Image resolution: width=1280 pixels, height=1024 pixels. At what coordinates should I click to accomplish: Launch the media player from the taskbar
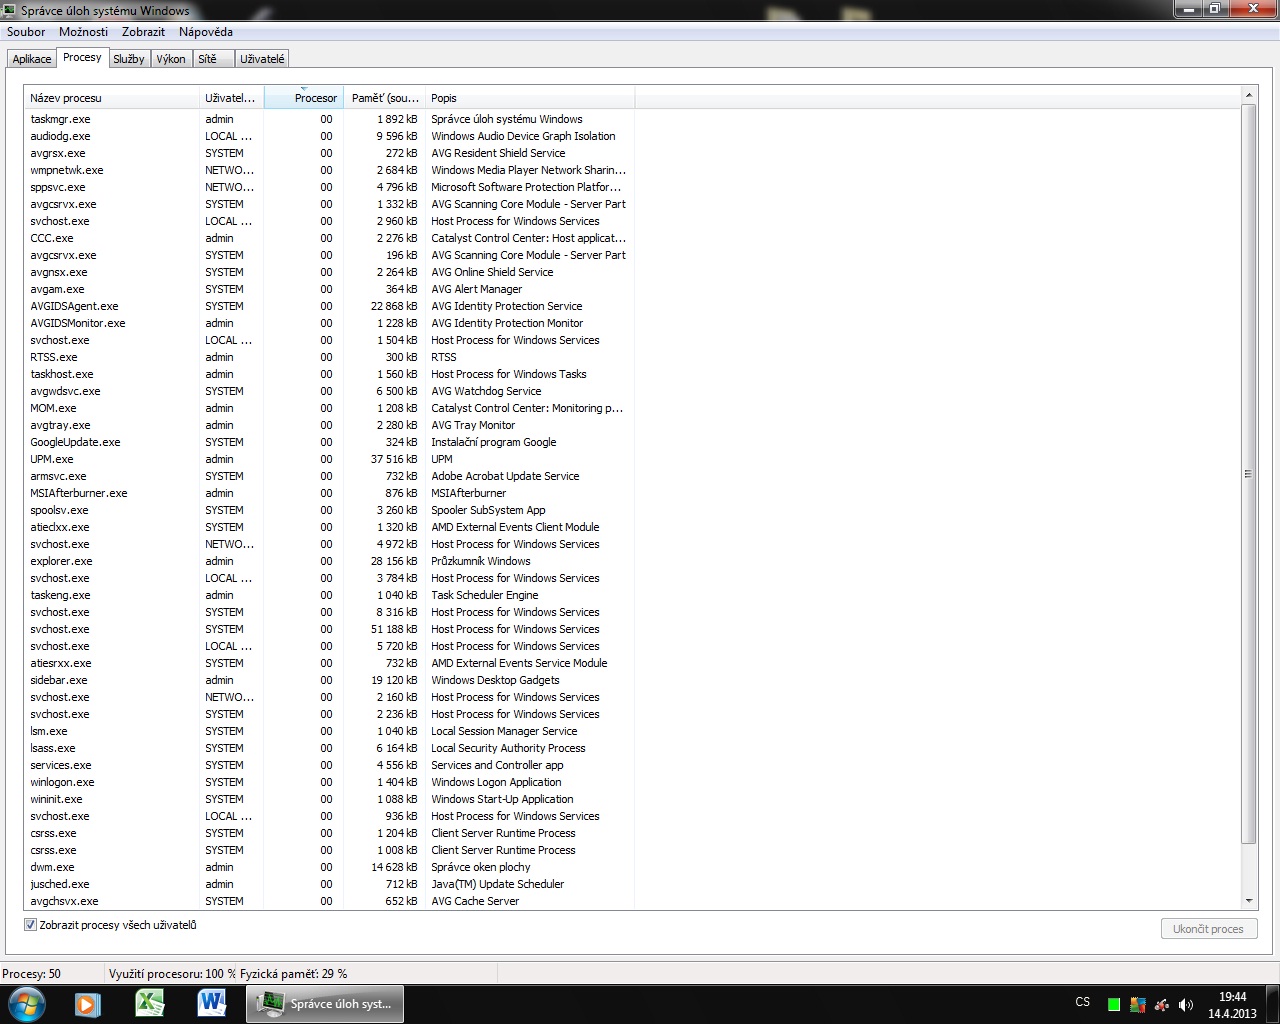click(x=88, y=1004)
